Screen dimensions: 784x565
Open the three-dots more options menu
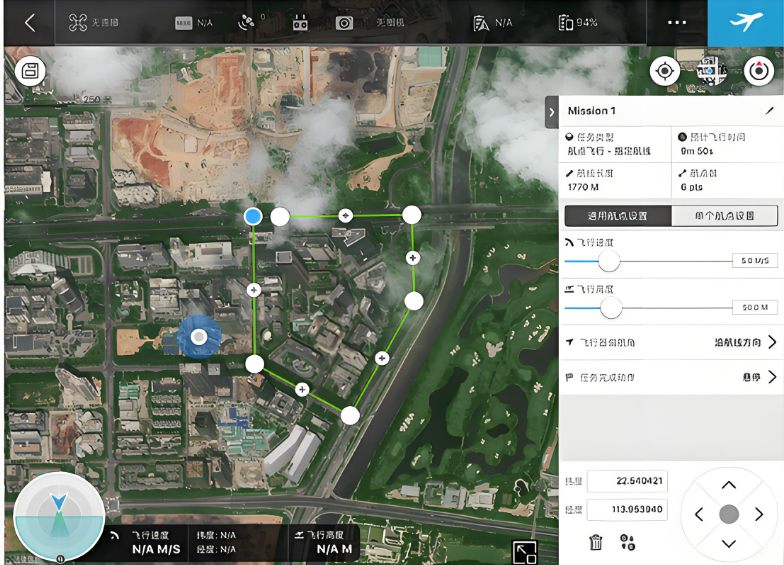pyautogui.click(x=677, y=23)
